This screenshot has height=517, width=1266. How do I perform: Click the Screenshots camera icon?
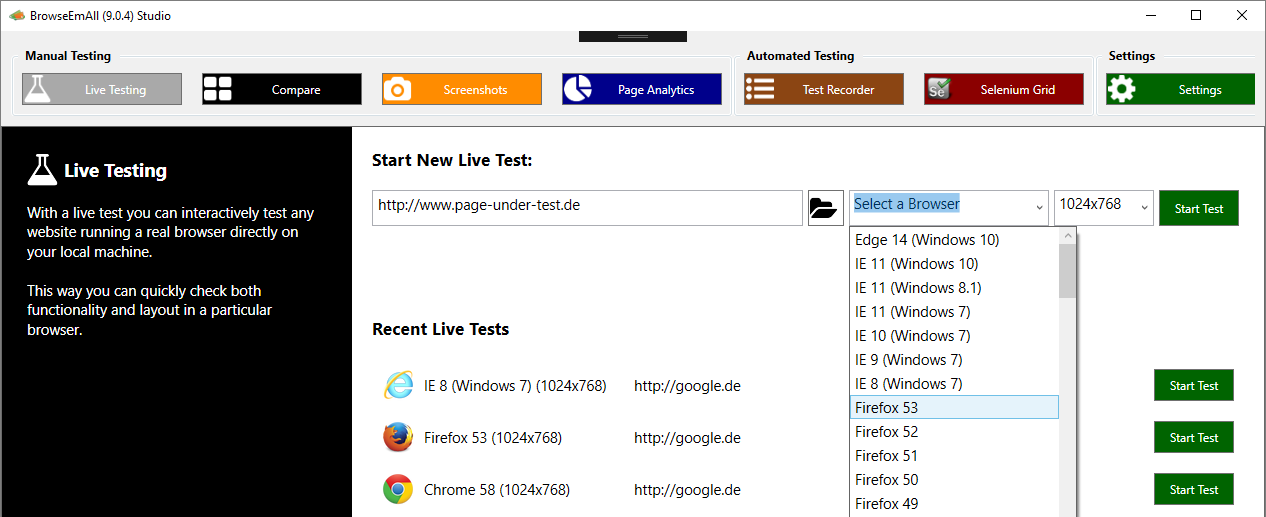(x=397, y=89)
